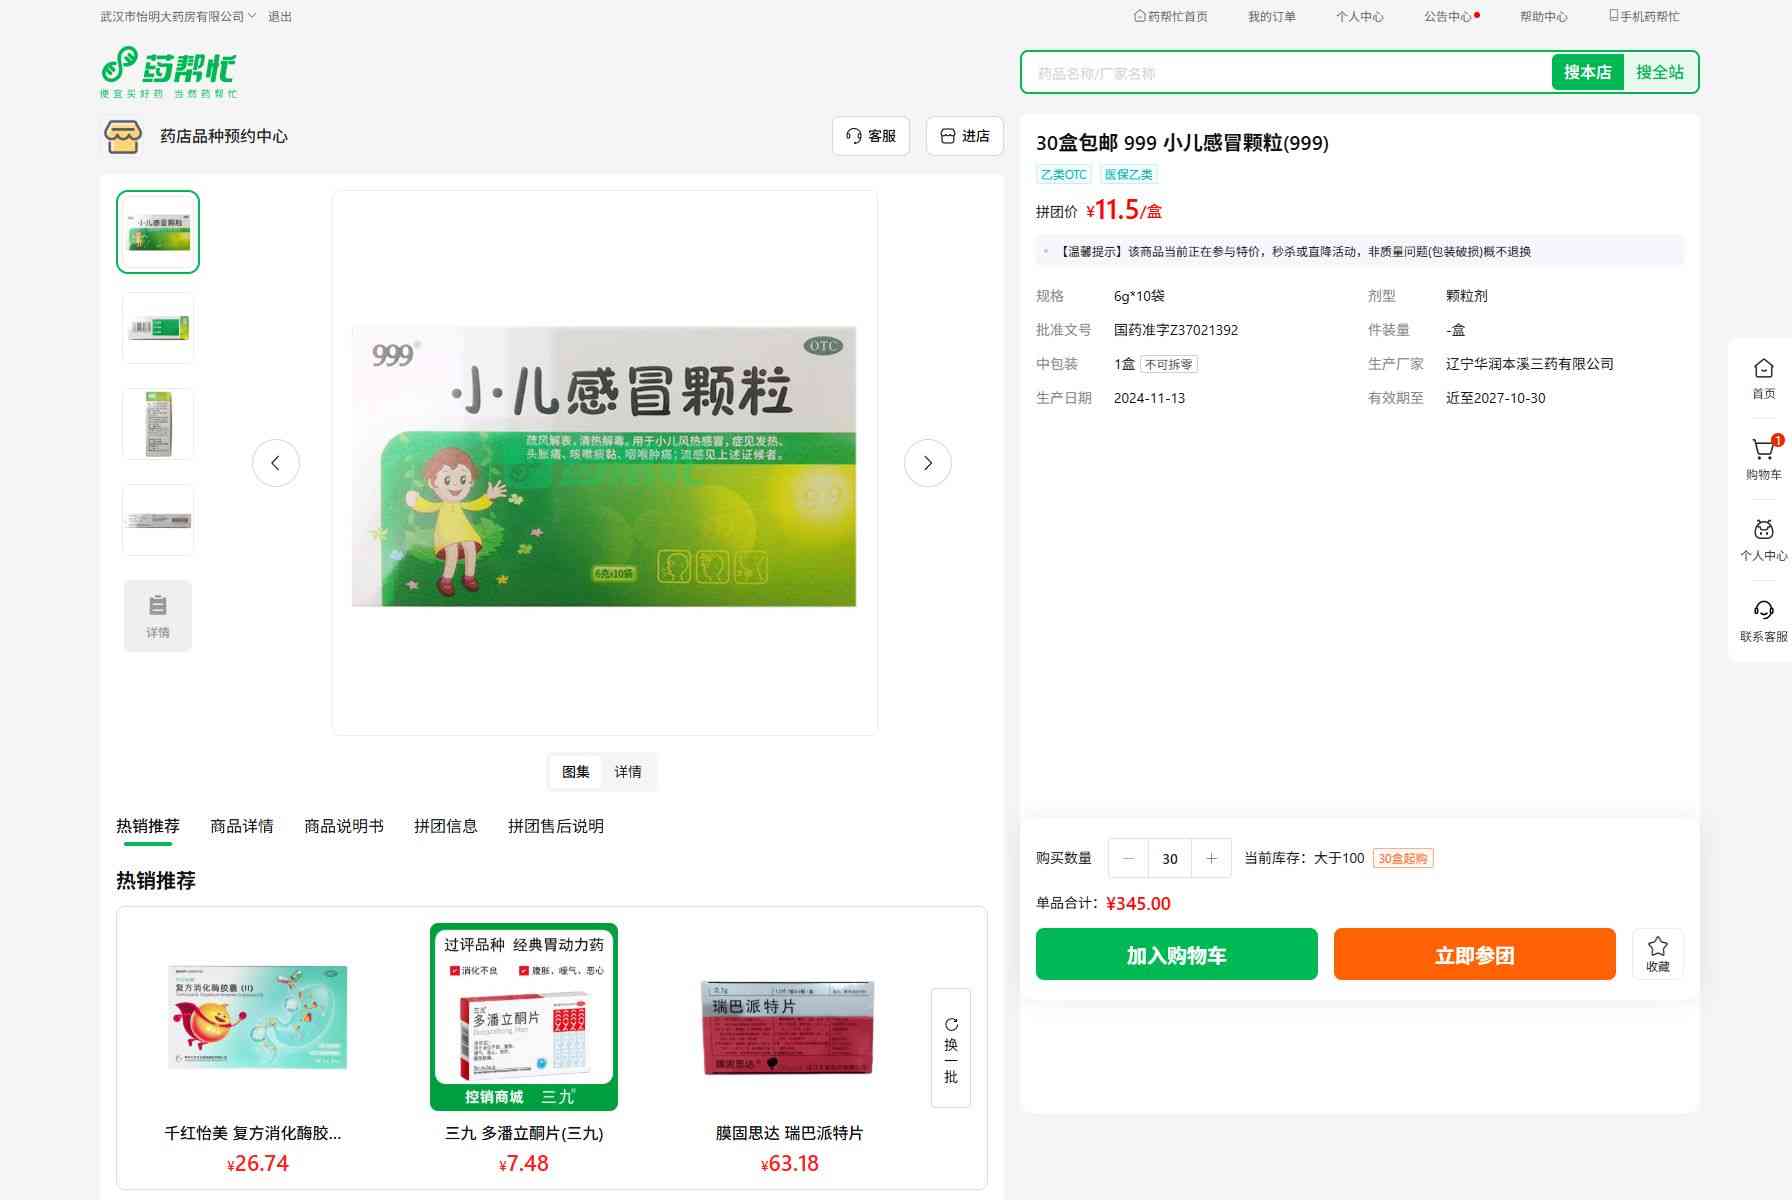Click the green 加入购物车 button
This screenshot has width=1792, height=1200.
1176,955
